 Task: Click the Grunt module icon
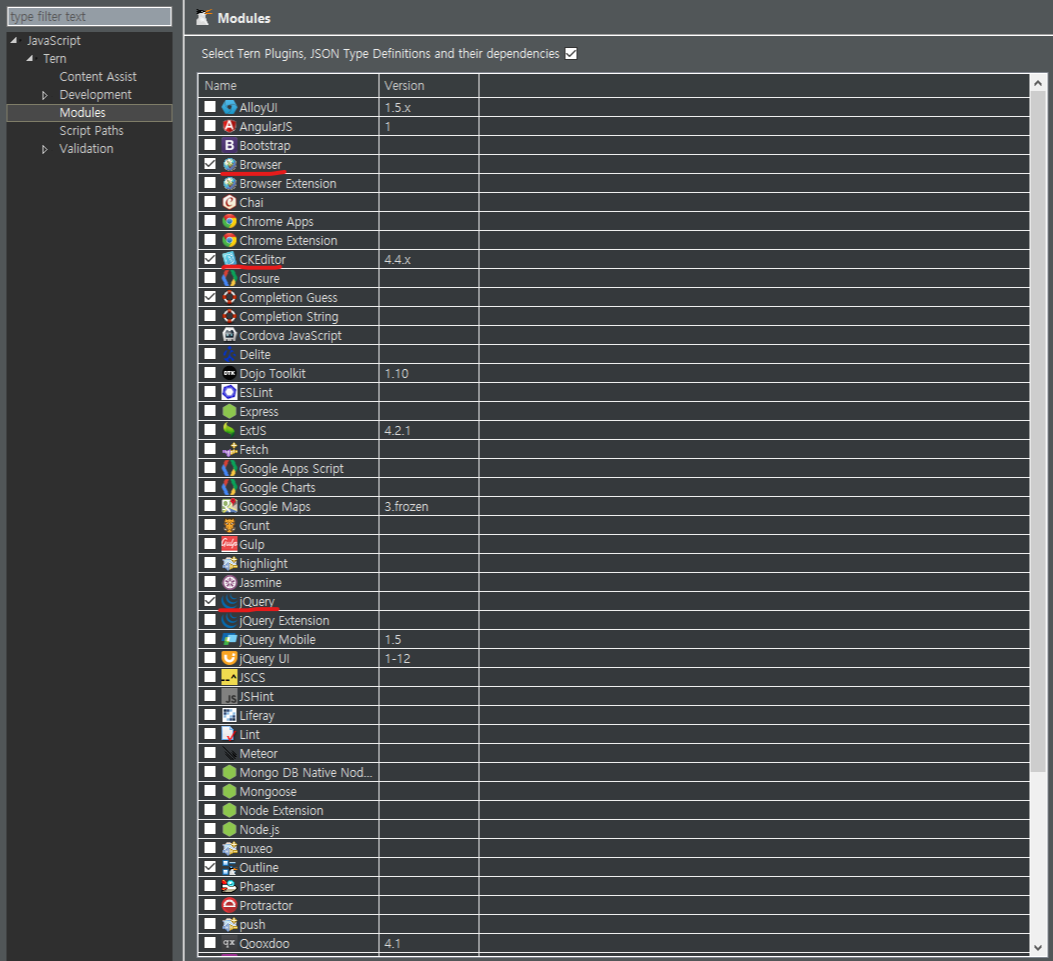tap(229, 525)
